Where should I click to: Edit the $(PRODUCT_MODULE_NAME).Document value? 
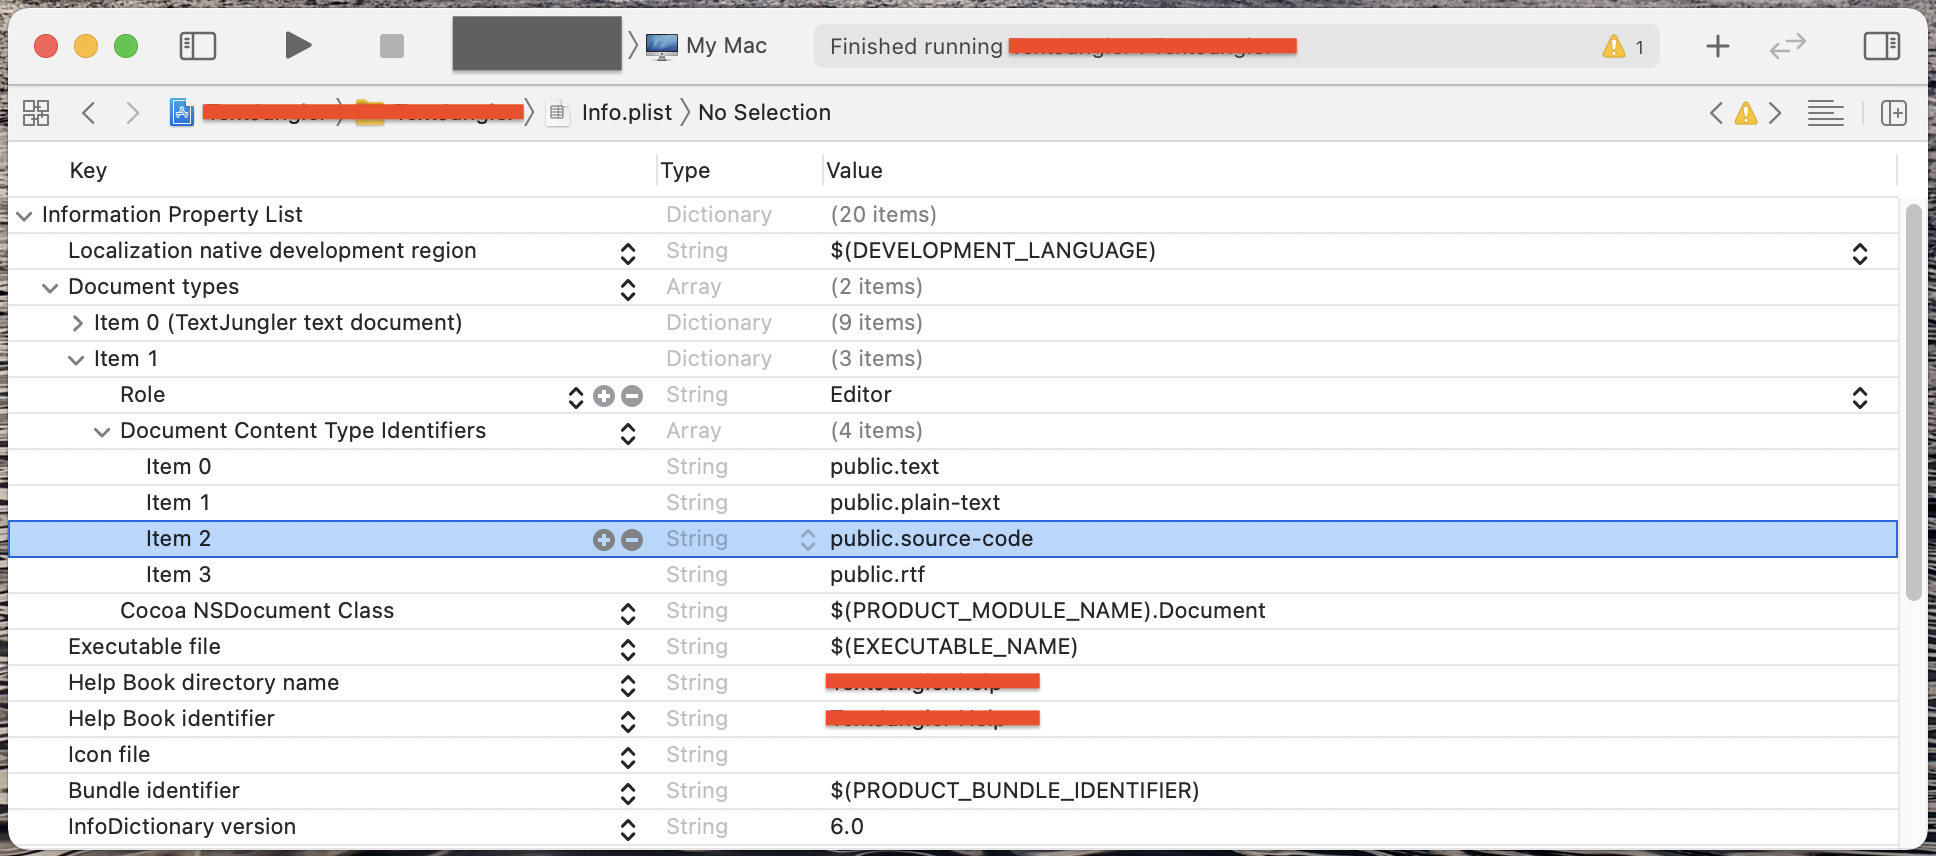coord(1047,611)
